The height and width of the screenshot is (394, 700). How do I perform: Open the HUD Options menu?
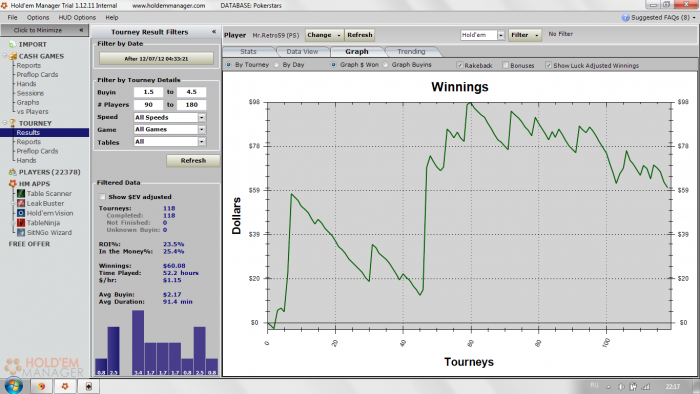(77, 17)
